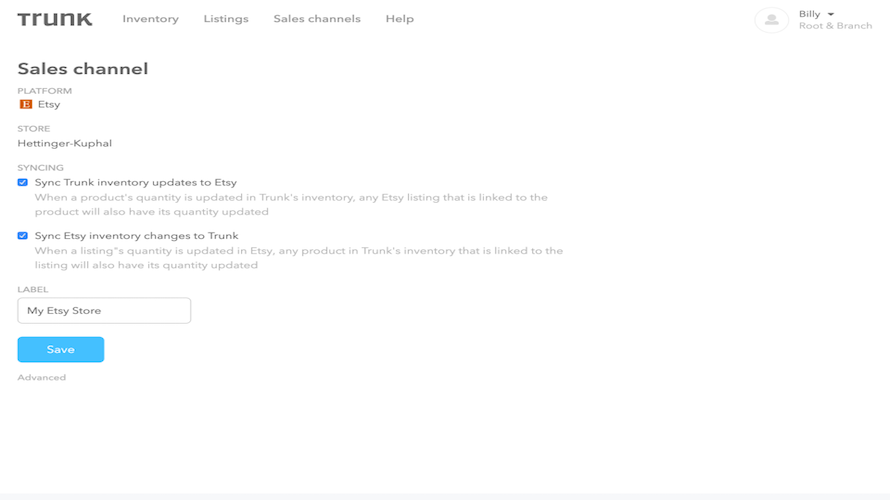Uncheck Sync Trunk inventory updates to Etsy

[23, 182]
